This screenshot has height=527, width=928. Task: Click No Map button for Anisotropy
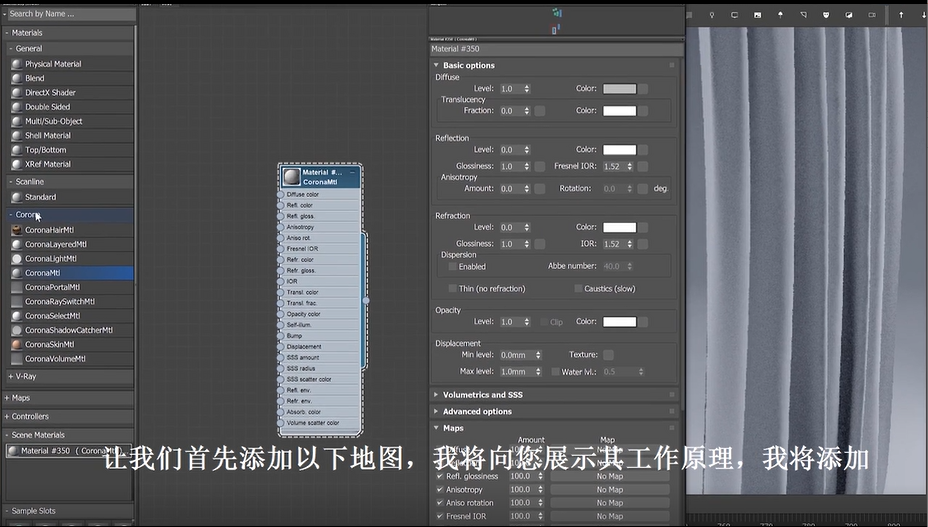pos(610,490)
